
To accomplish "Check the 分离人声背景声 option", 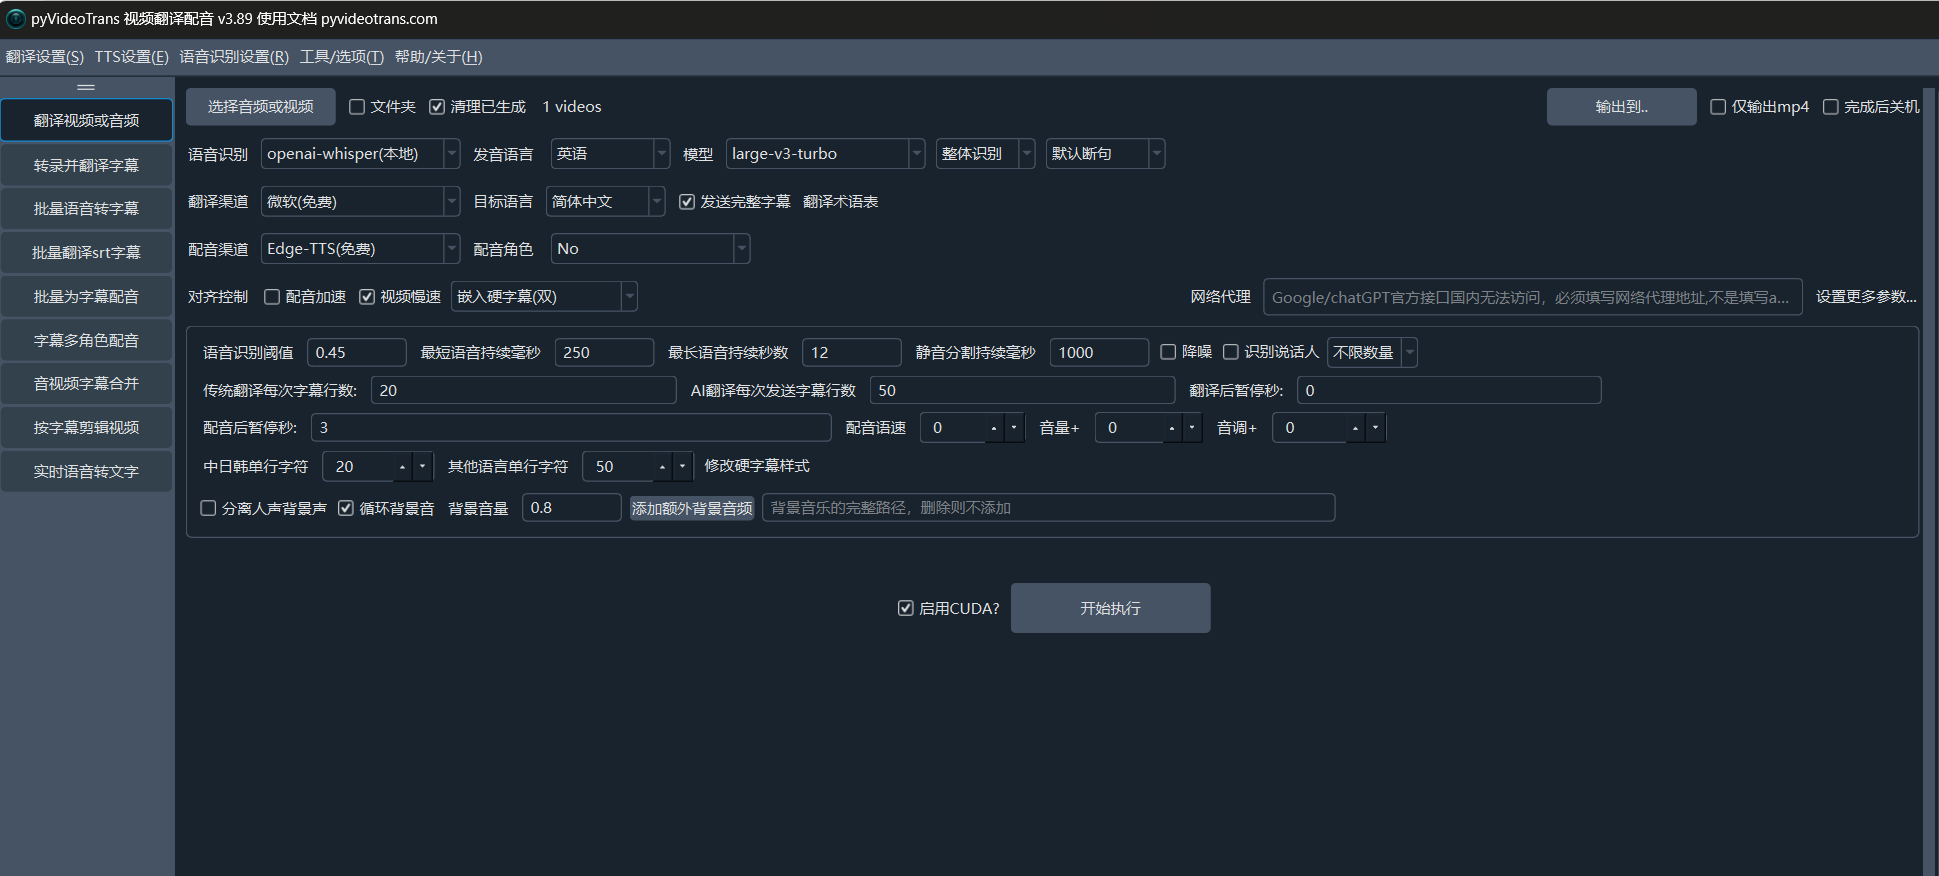I will pyautogui.click(x=209, y=508).
